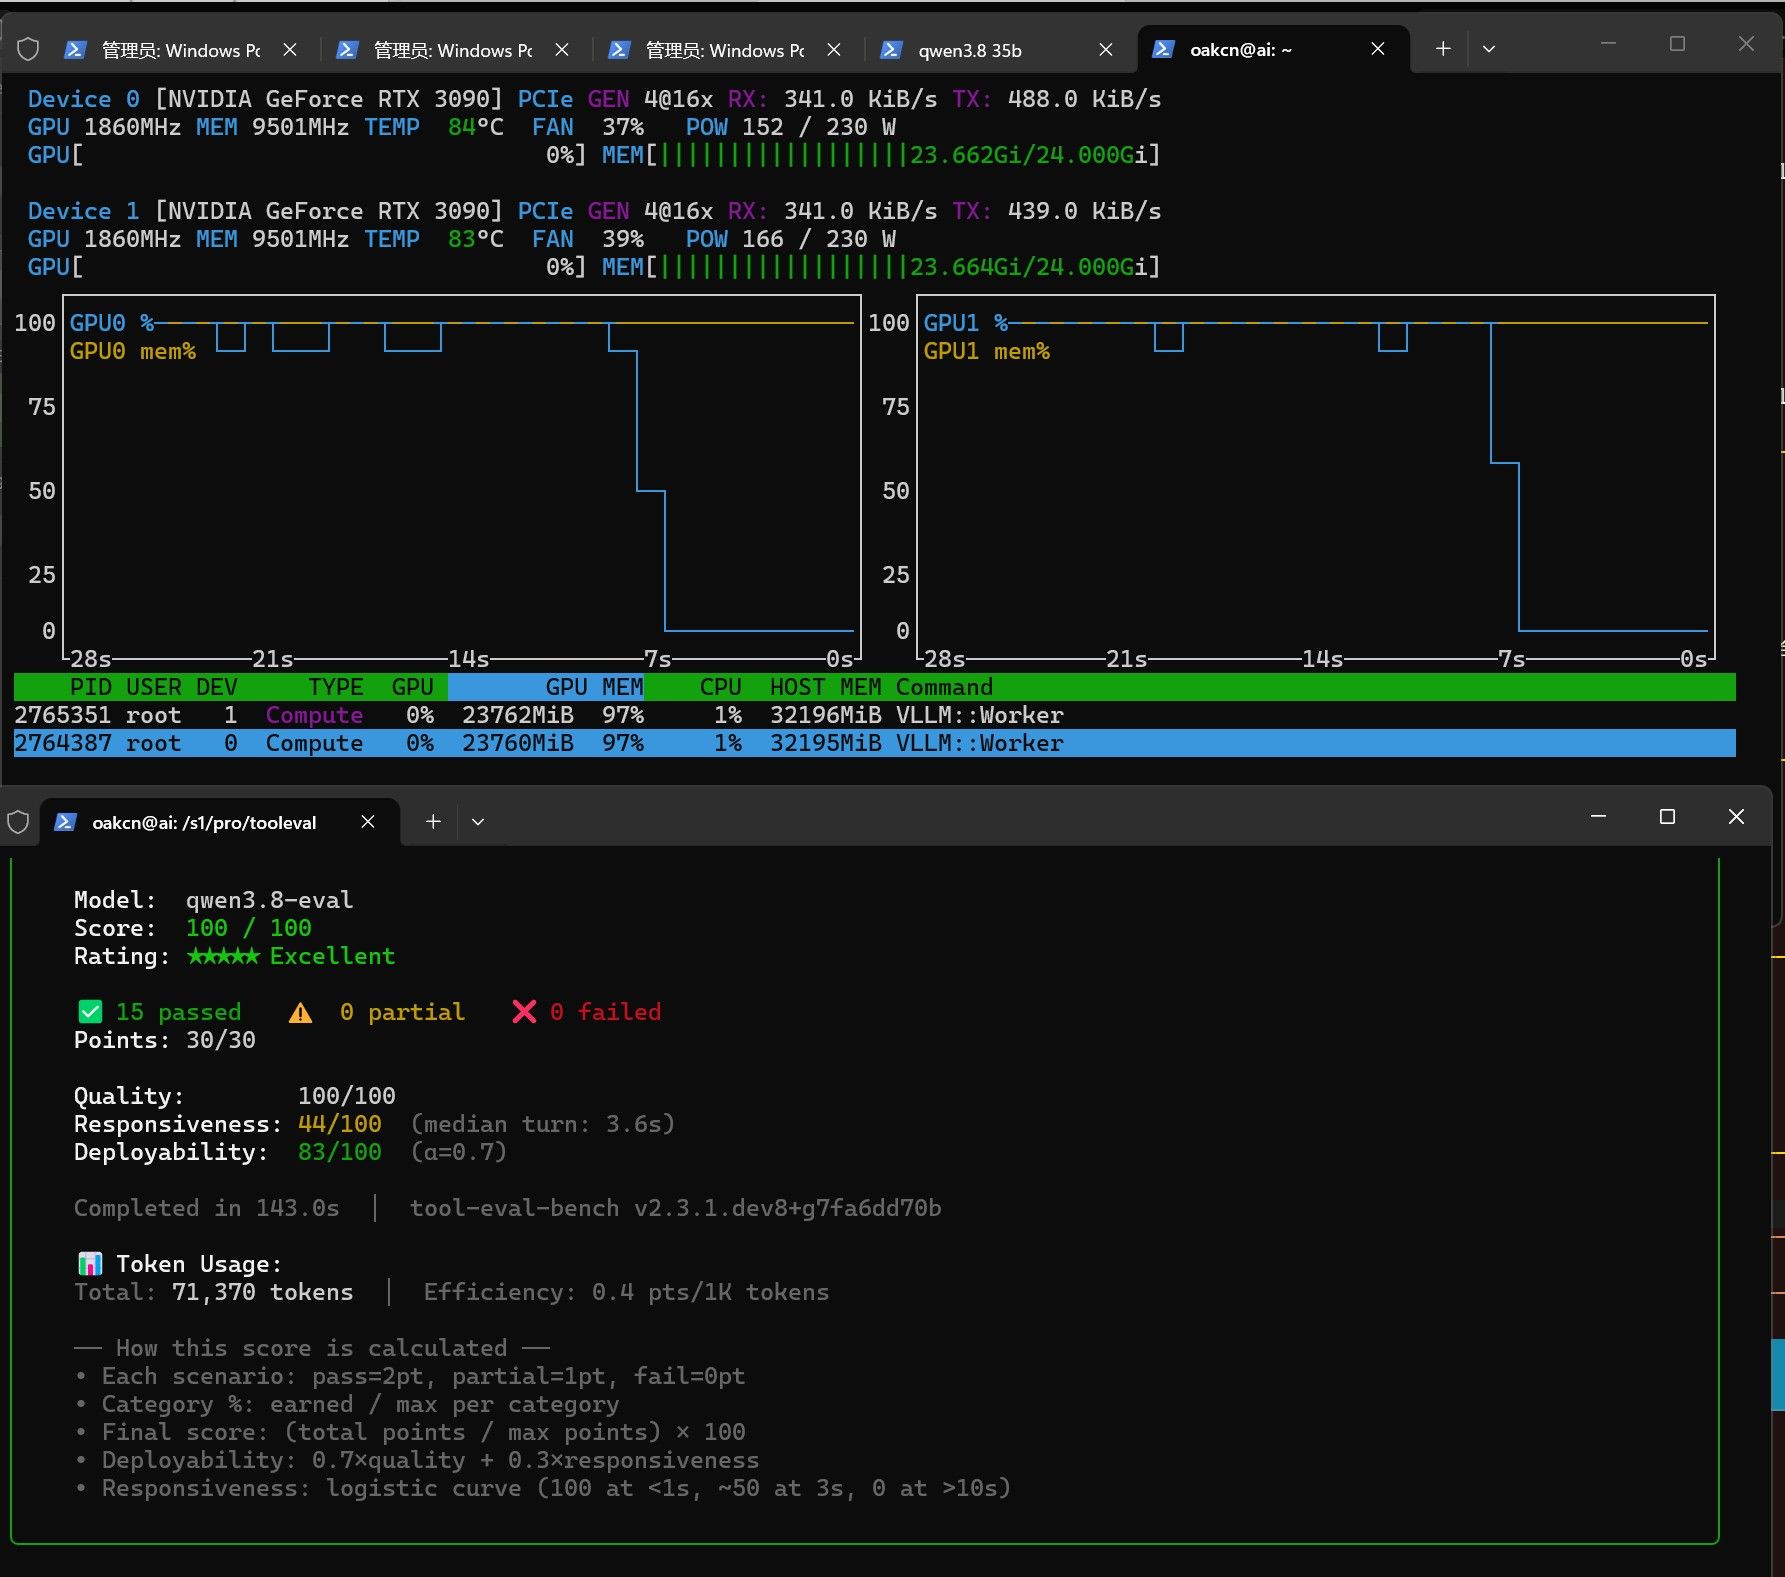Click PowerShell icon on qwen3.8 35b tab
Viewport: 1785px width, 1577px height.
(891, 49)
